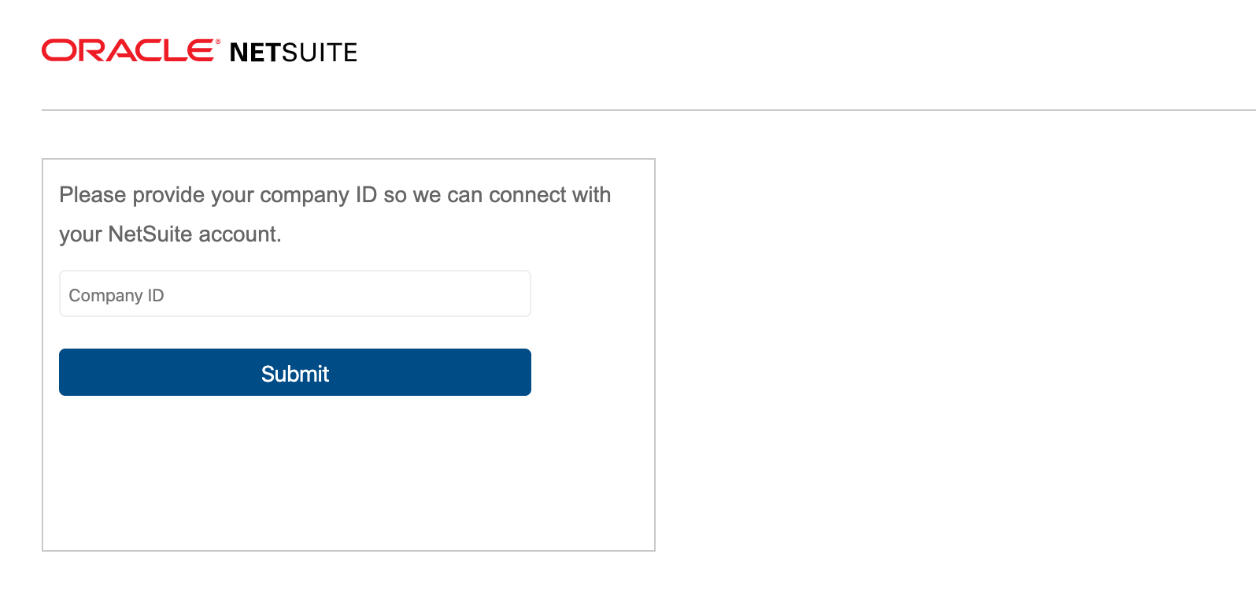
Task: Focus the Company ID input field
Action: tap(295, 294)
